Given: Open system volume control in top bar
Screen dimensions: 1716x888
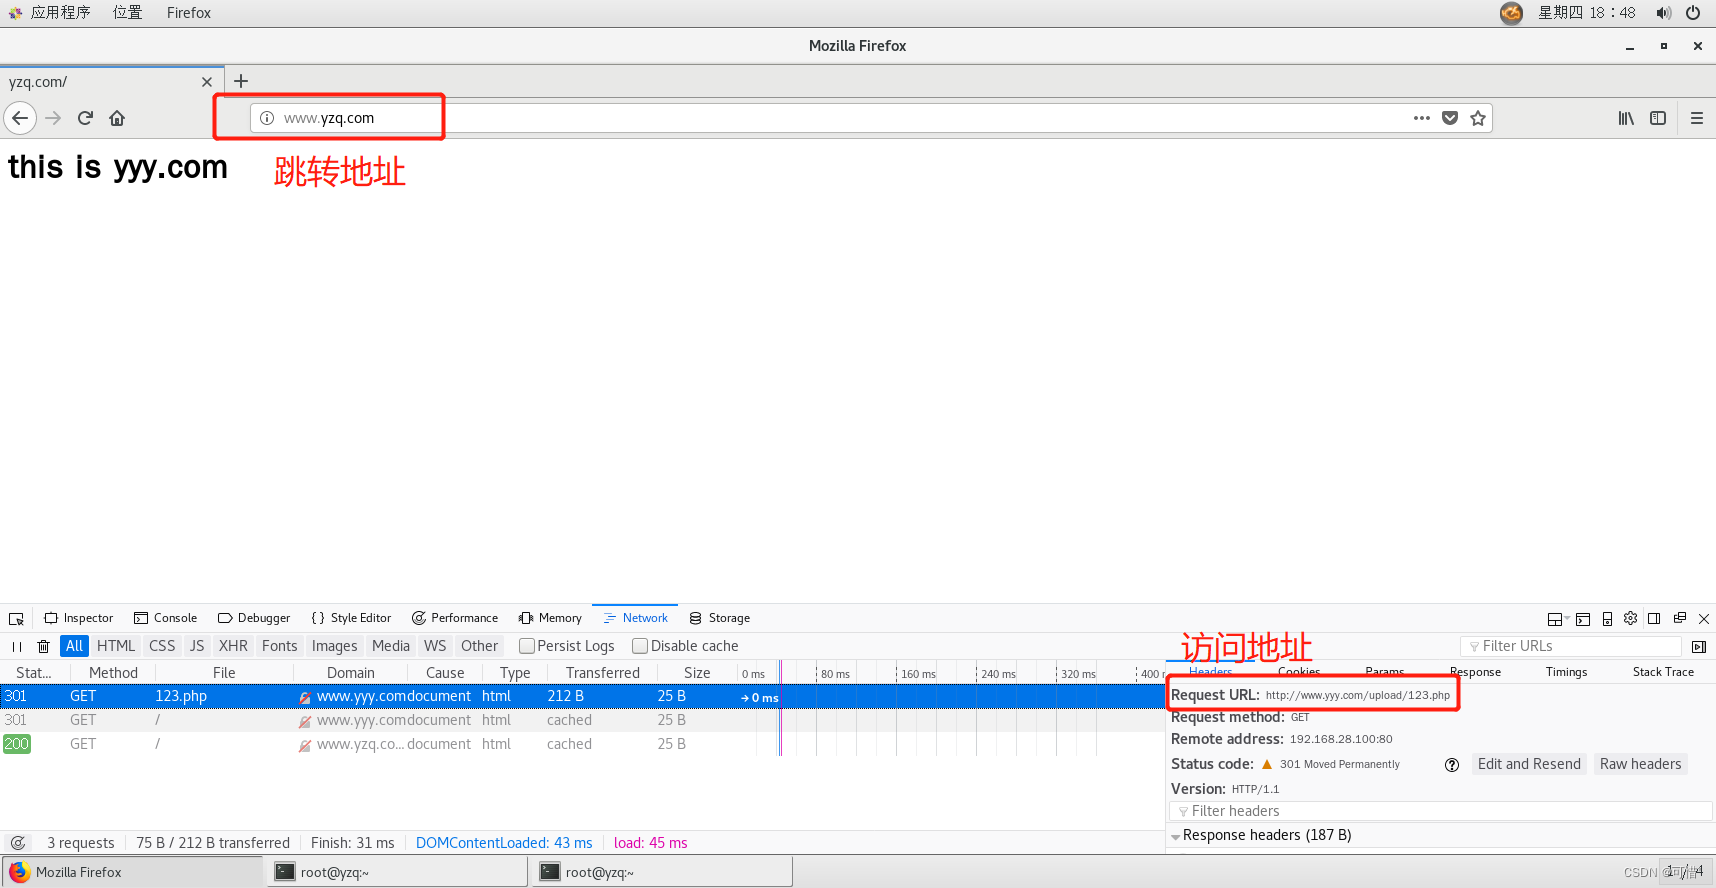Looking at the screenshot, I should coord(1664,13).
